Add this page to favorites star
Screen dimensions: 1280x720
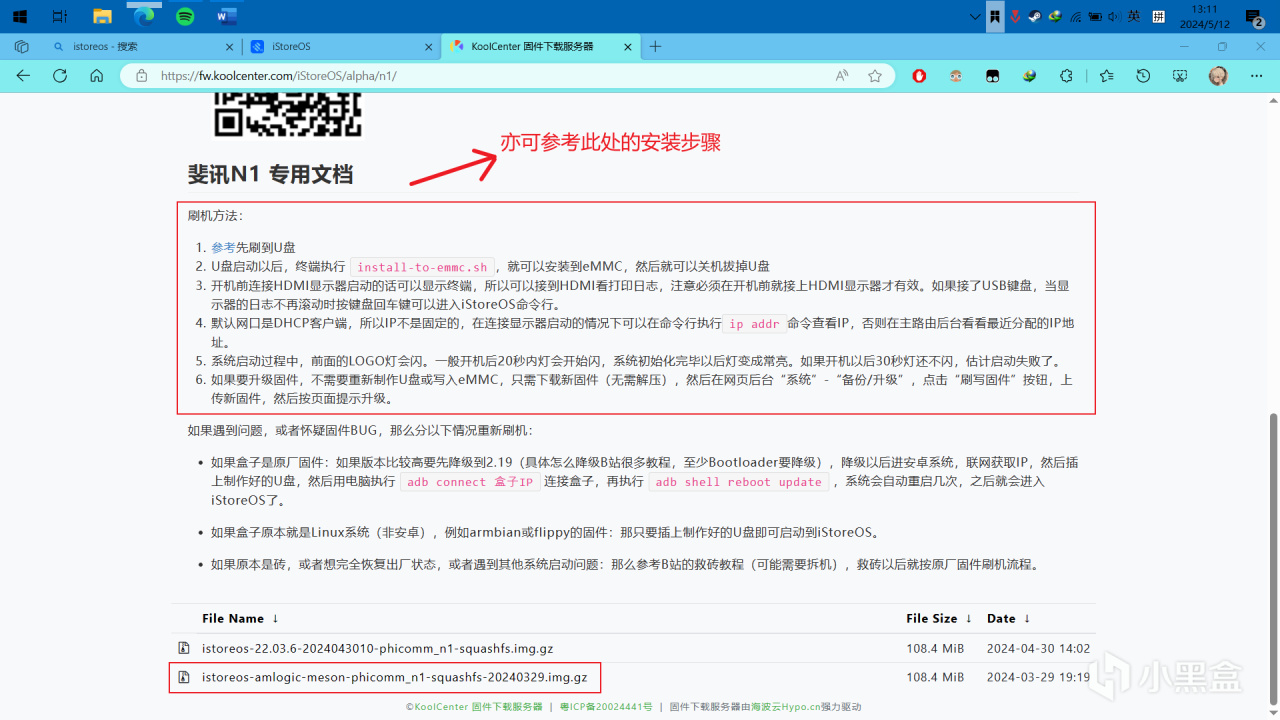click(x=875, y=76)
